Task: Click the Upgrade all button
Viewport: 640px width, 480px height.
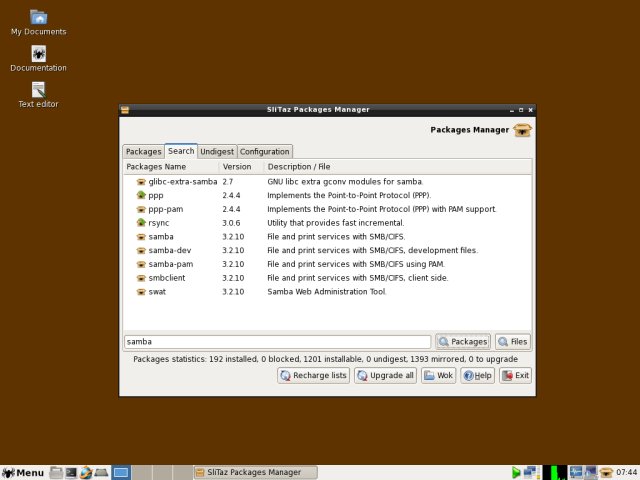Action: (x=385, y=376)
